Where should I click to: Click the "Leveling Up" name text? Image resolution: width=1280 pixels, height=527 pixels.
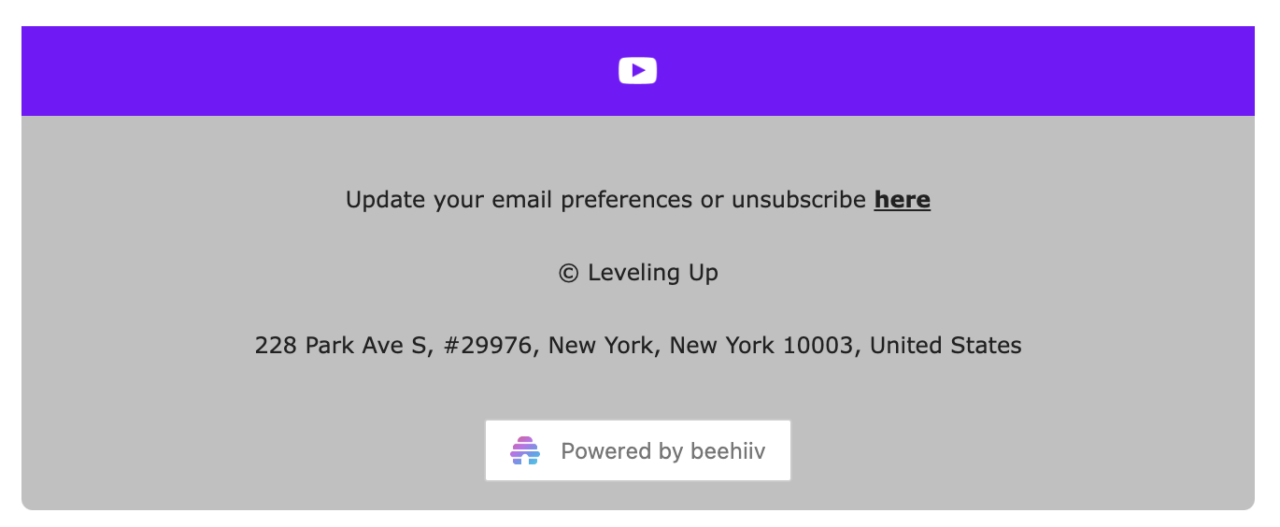click(652, 273)
